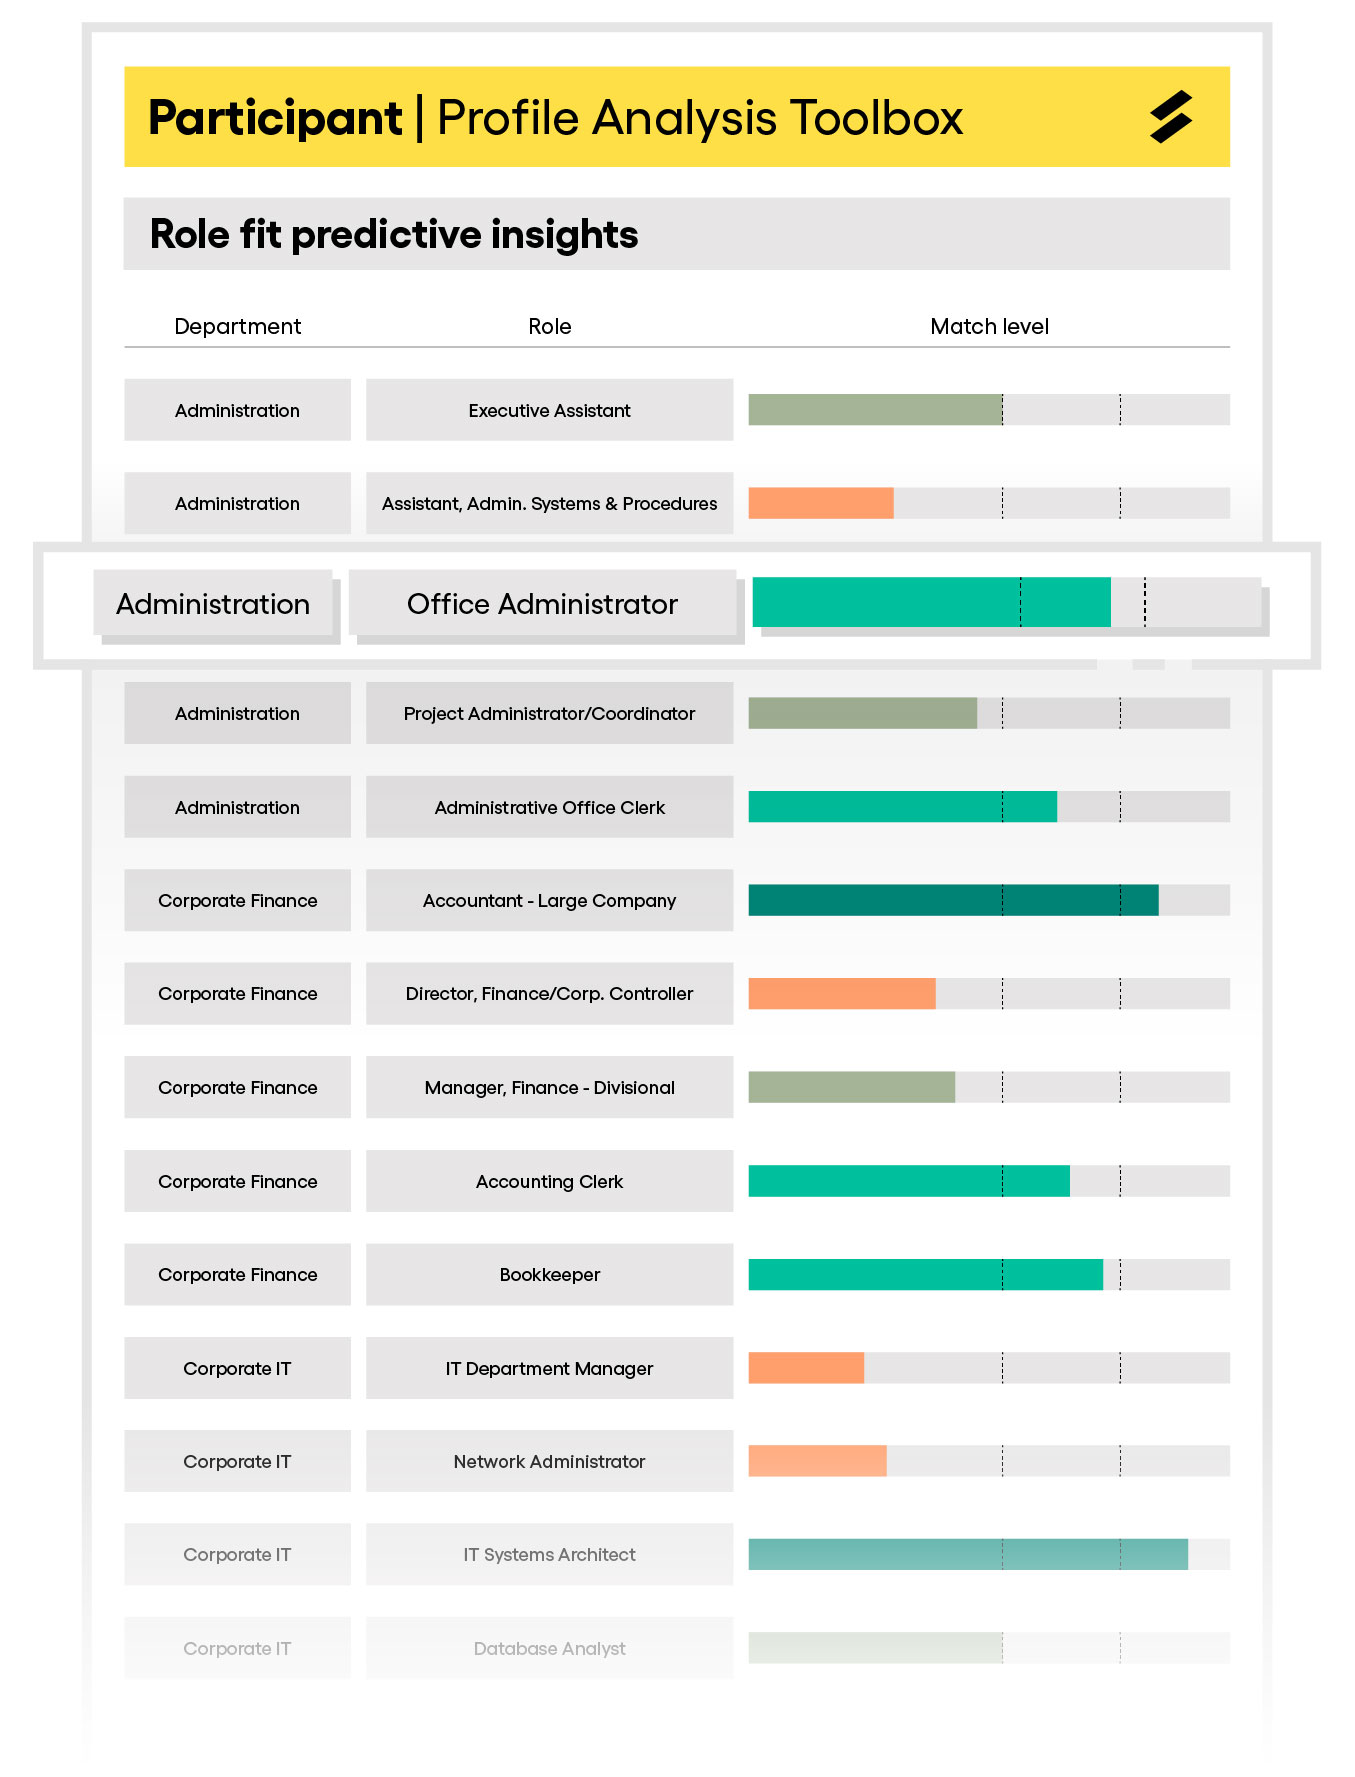Screen dimensions: 1355x1777
Task: Click the Match level column header
Action: pos(989,326)
